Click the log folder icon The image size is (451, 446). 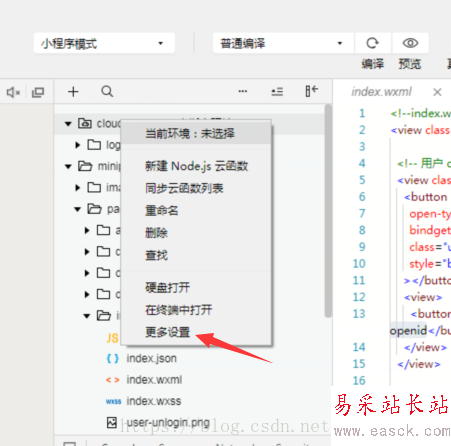click(x=94, y=144)
